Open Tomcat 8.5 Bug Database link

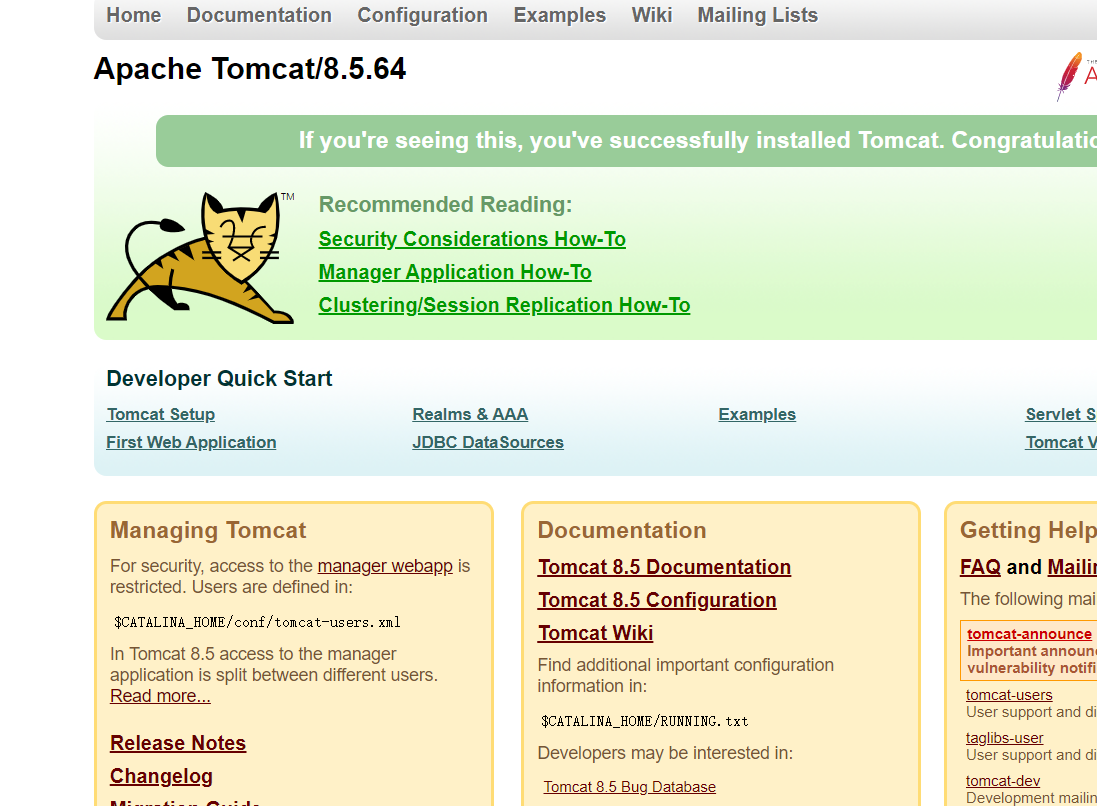click(x=630, y=787)
